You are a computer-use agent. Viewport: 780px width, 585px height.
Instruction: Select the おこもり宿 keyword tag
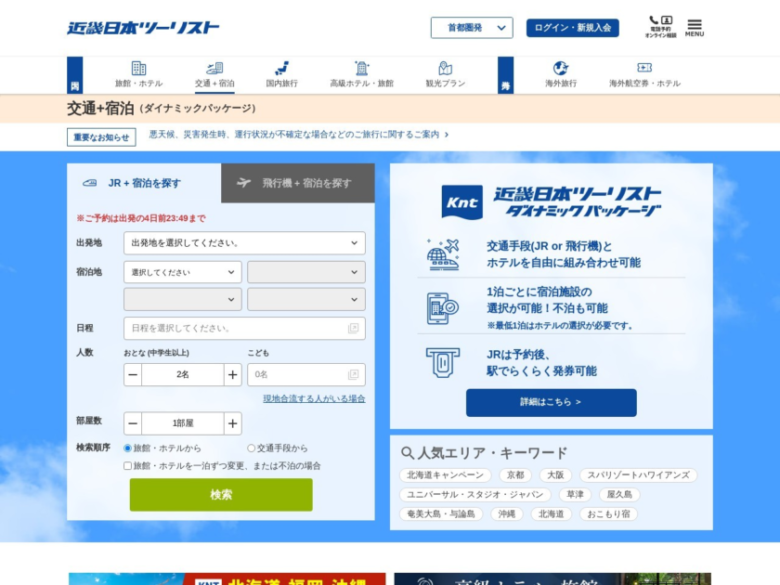tap(608, 514)
